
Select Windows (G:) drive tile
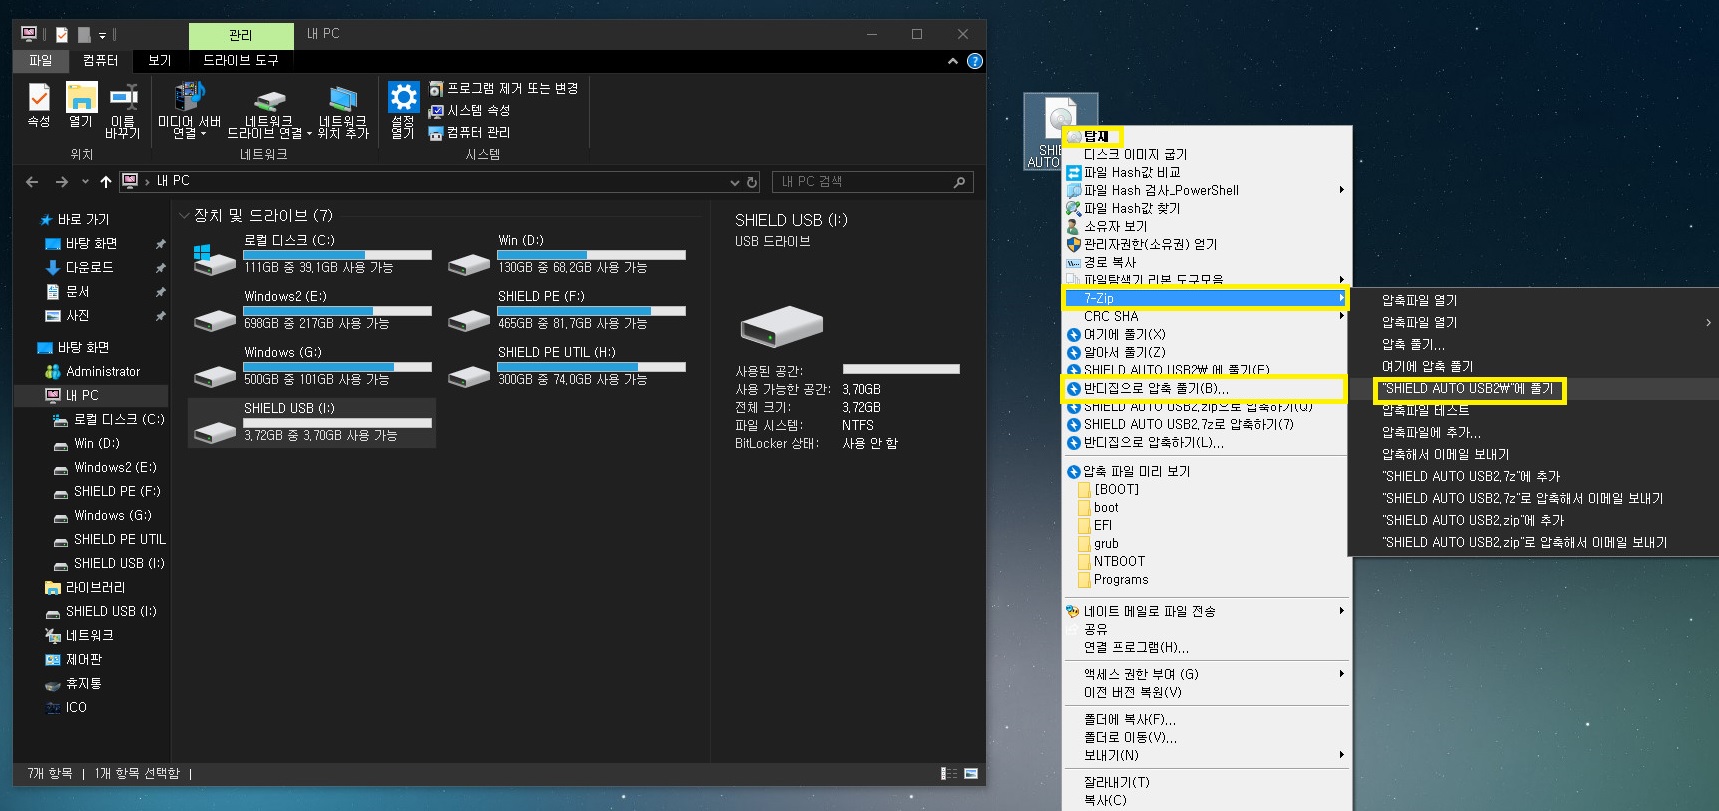pyautogui.click(x=313, y=366)
